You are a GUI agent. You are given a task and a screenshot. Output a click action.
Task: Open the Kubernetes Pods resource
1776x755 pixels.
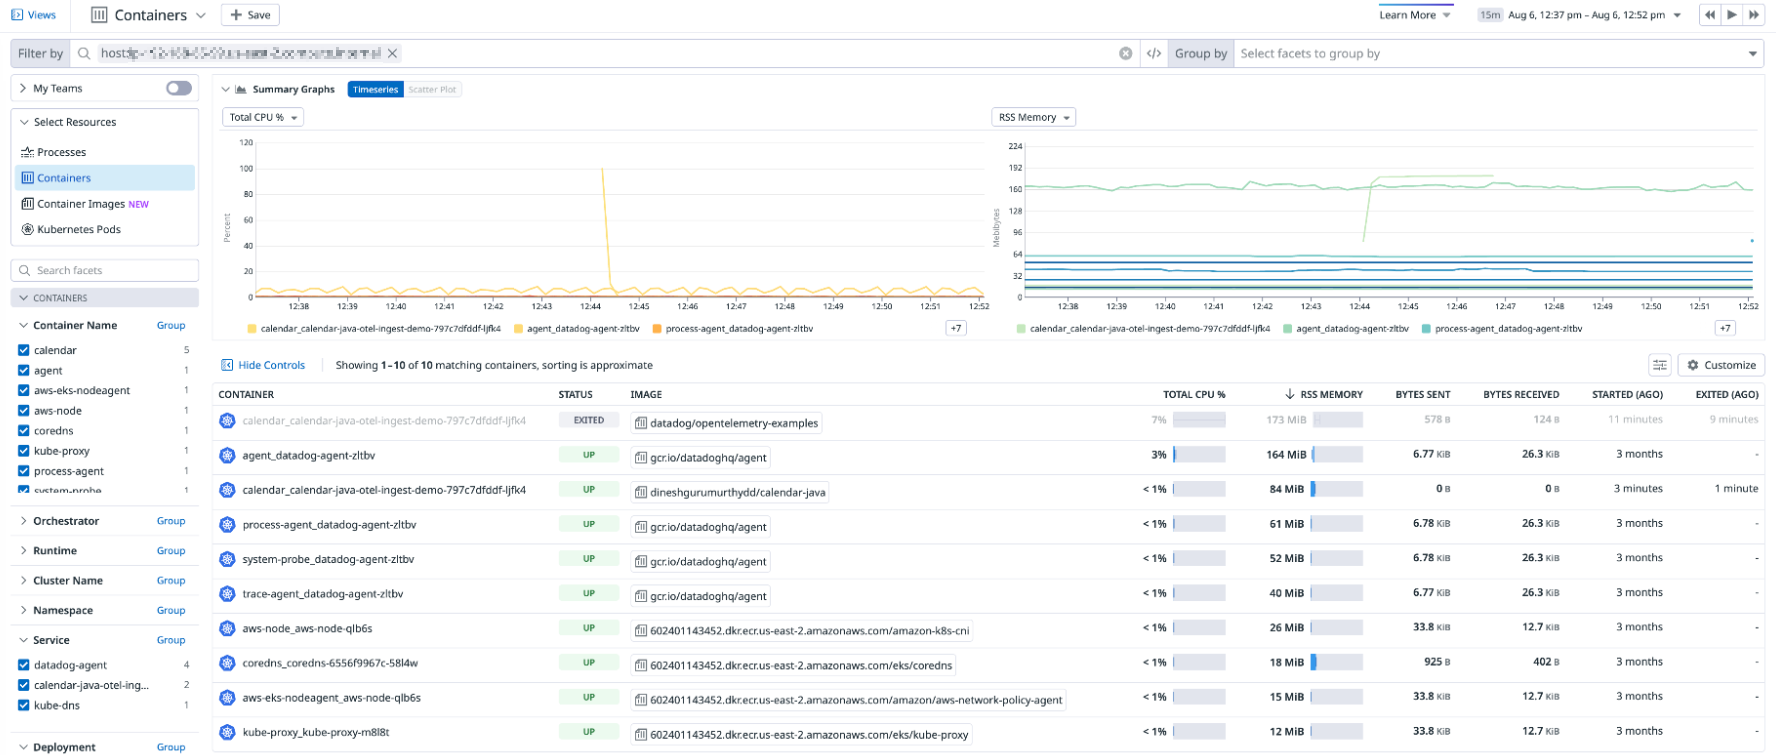coord(78,229)
